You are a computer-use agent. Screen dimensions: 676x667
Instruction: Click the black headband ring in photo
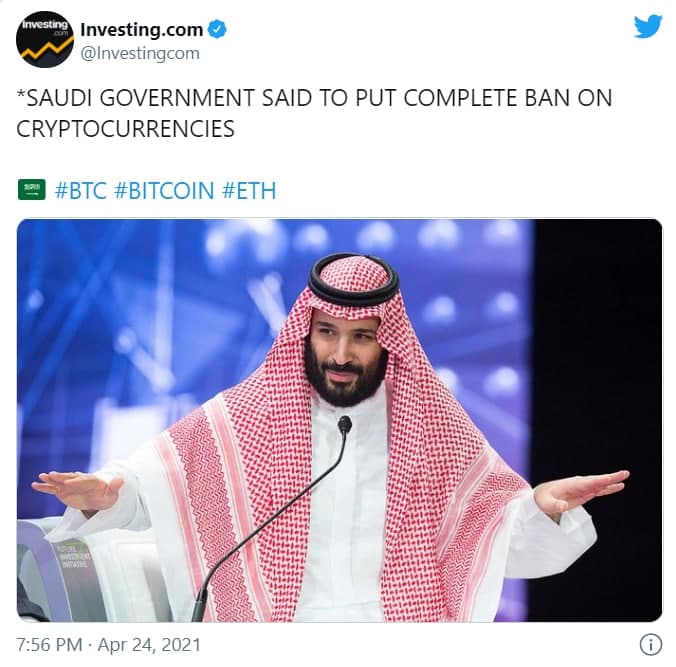click(353, 279)
